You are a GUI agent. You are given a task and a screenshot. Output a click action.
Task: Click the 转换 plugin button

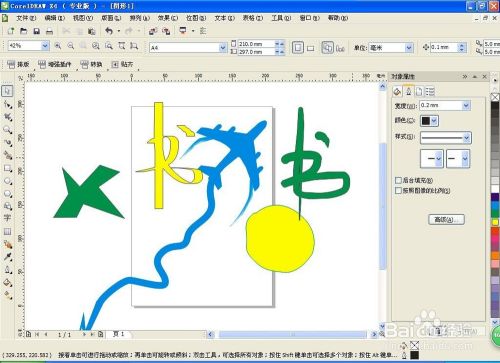point(91,64)
